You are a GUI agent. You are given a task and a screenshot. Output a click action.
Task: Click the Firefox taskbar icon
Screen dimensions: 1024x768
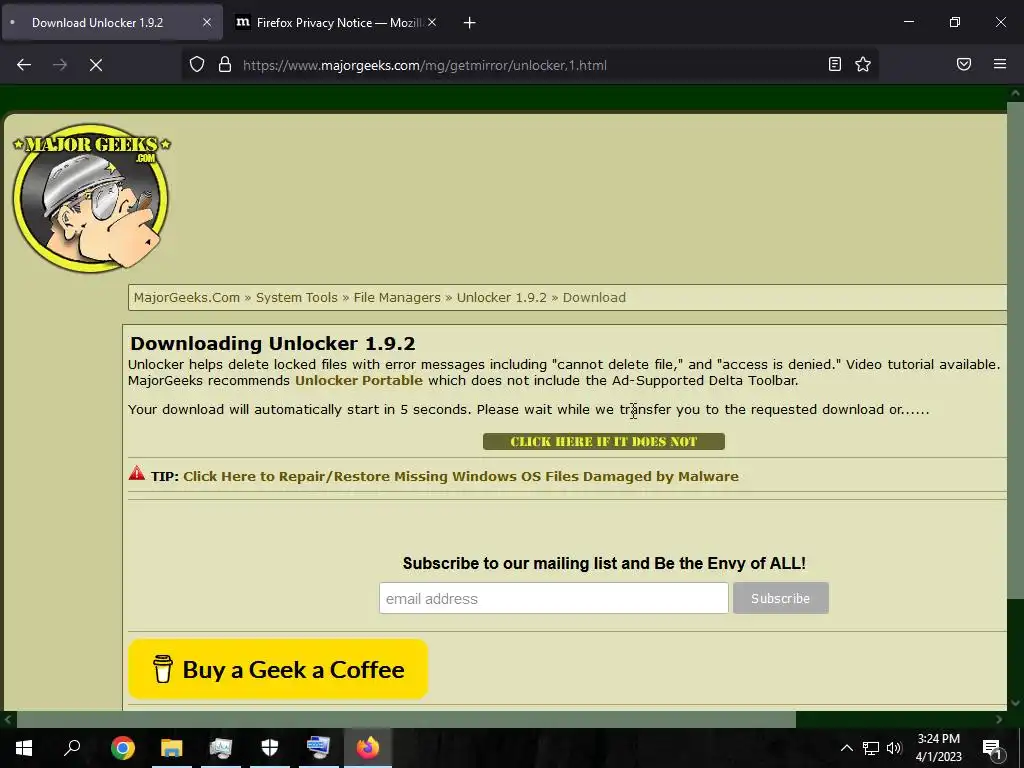tap(368, 748)
